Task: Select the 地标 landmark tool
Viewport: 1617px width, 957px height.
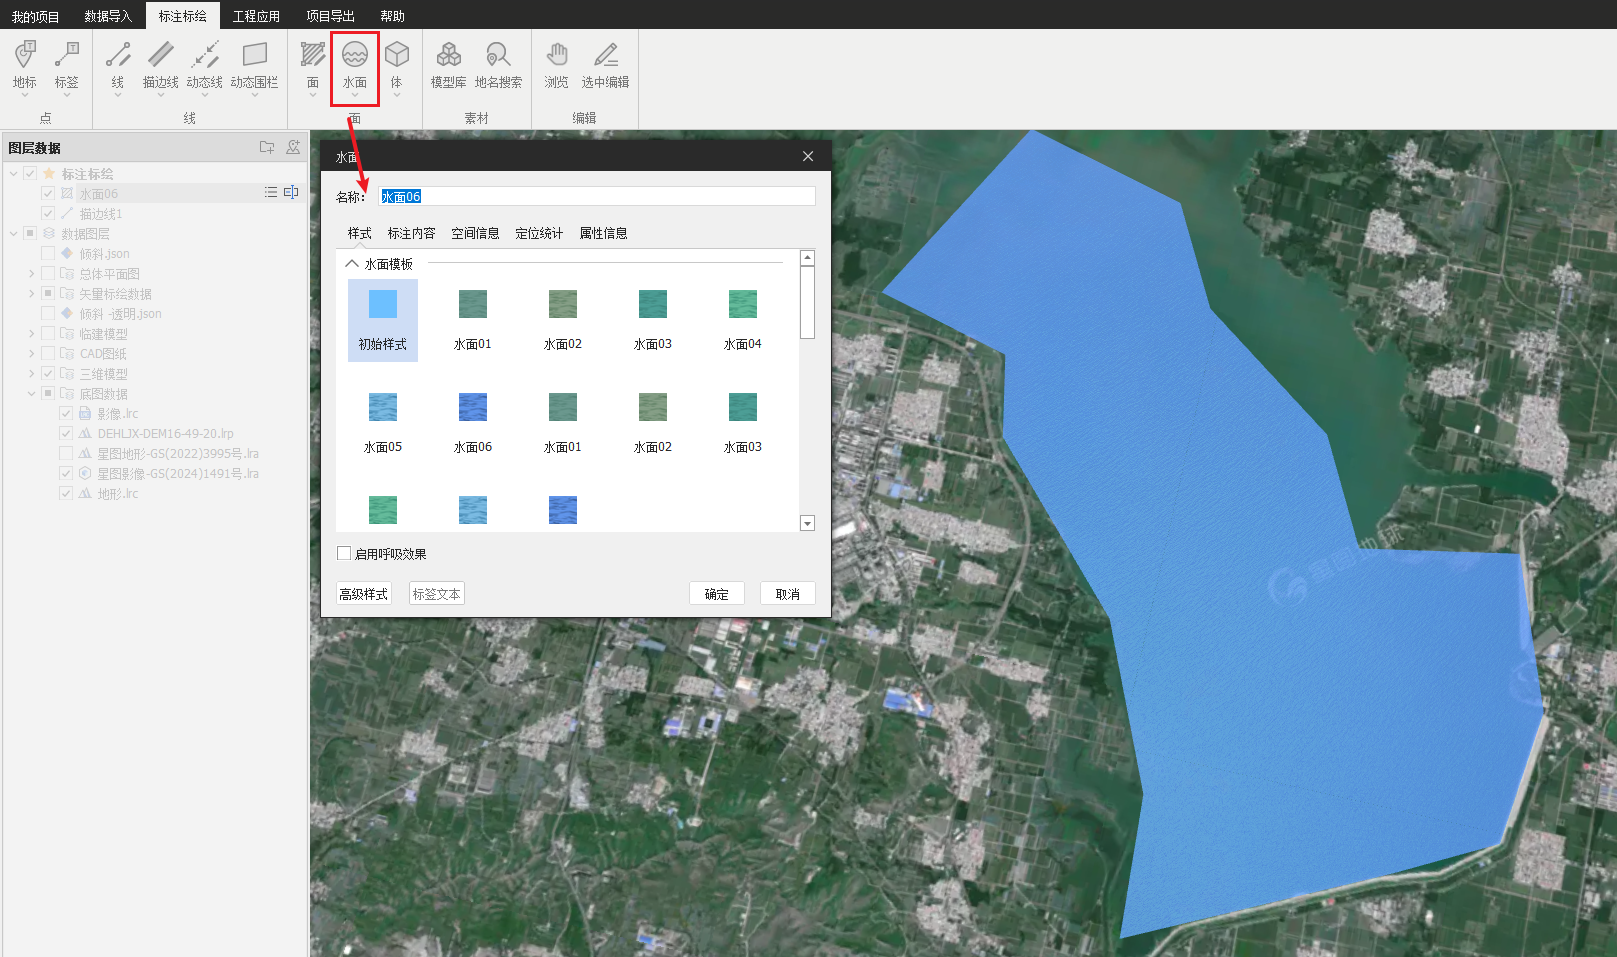Action: [x=25, y=64]
